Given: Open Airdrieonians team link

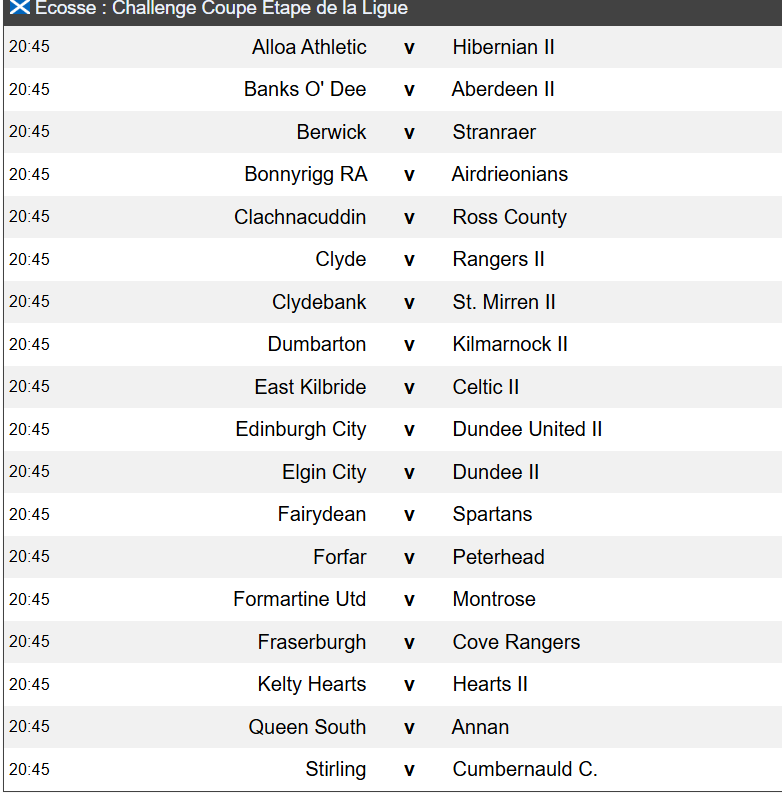Looking at the screenshot, I should tap(510, 174).
